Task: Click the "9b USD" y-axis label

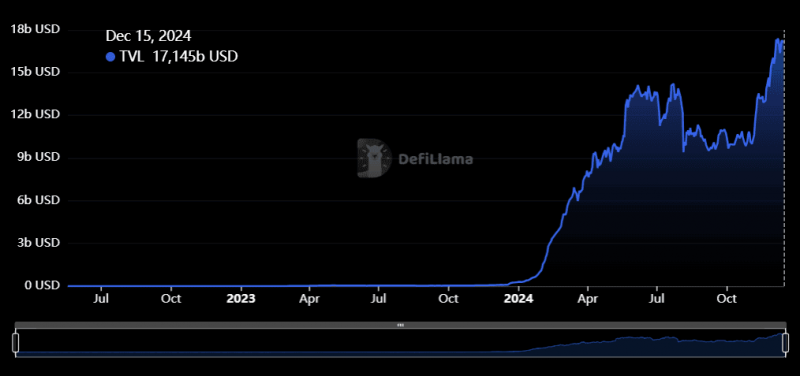Action: [x=38, y=157]
